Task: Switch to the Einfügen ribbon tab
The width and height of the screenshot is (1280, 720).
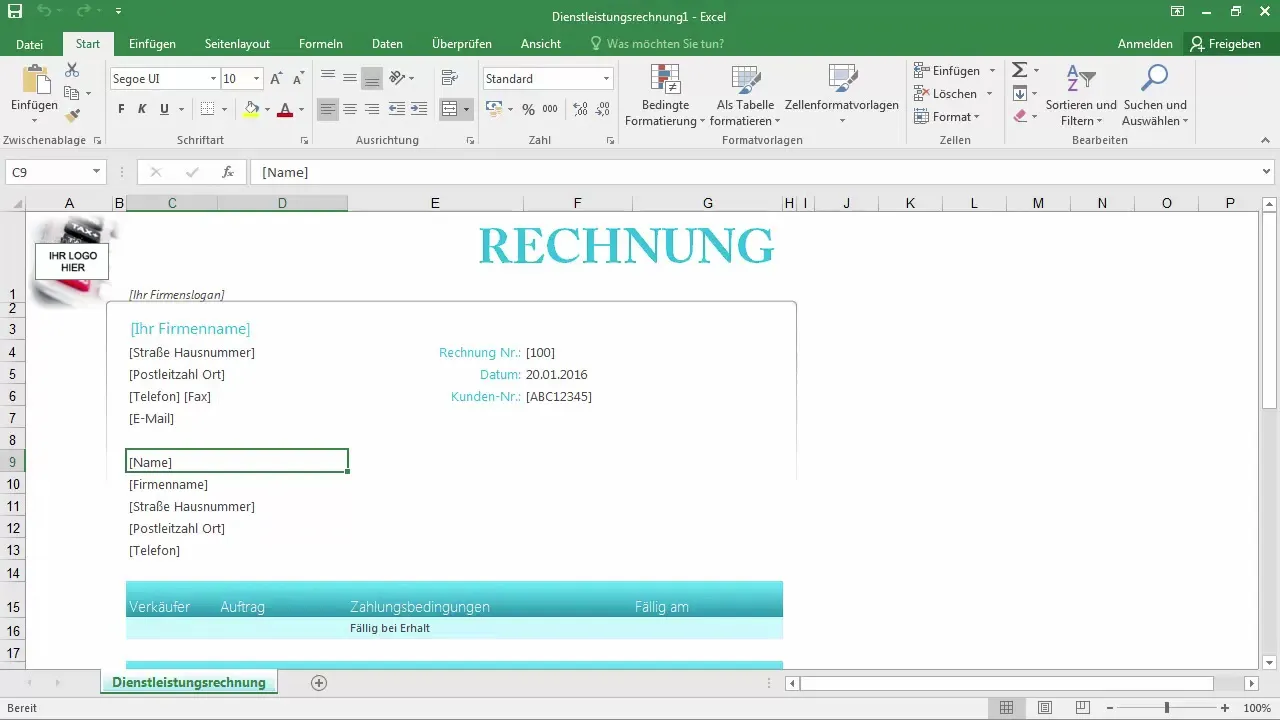Action: click(152, 44)
